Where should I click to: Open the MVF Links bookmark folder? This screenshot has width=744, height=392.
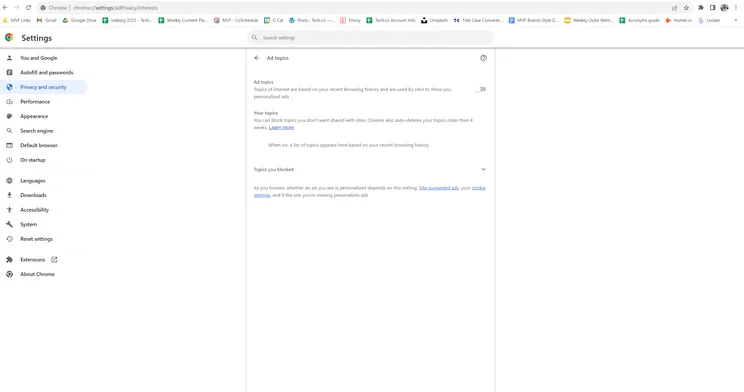tap(17, 20)
